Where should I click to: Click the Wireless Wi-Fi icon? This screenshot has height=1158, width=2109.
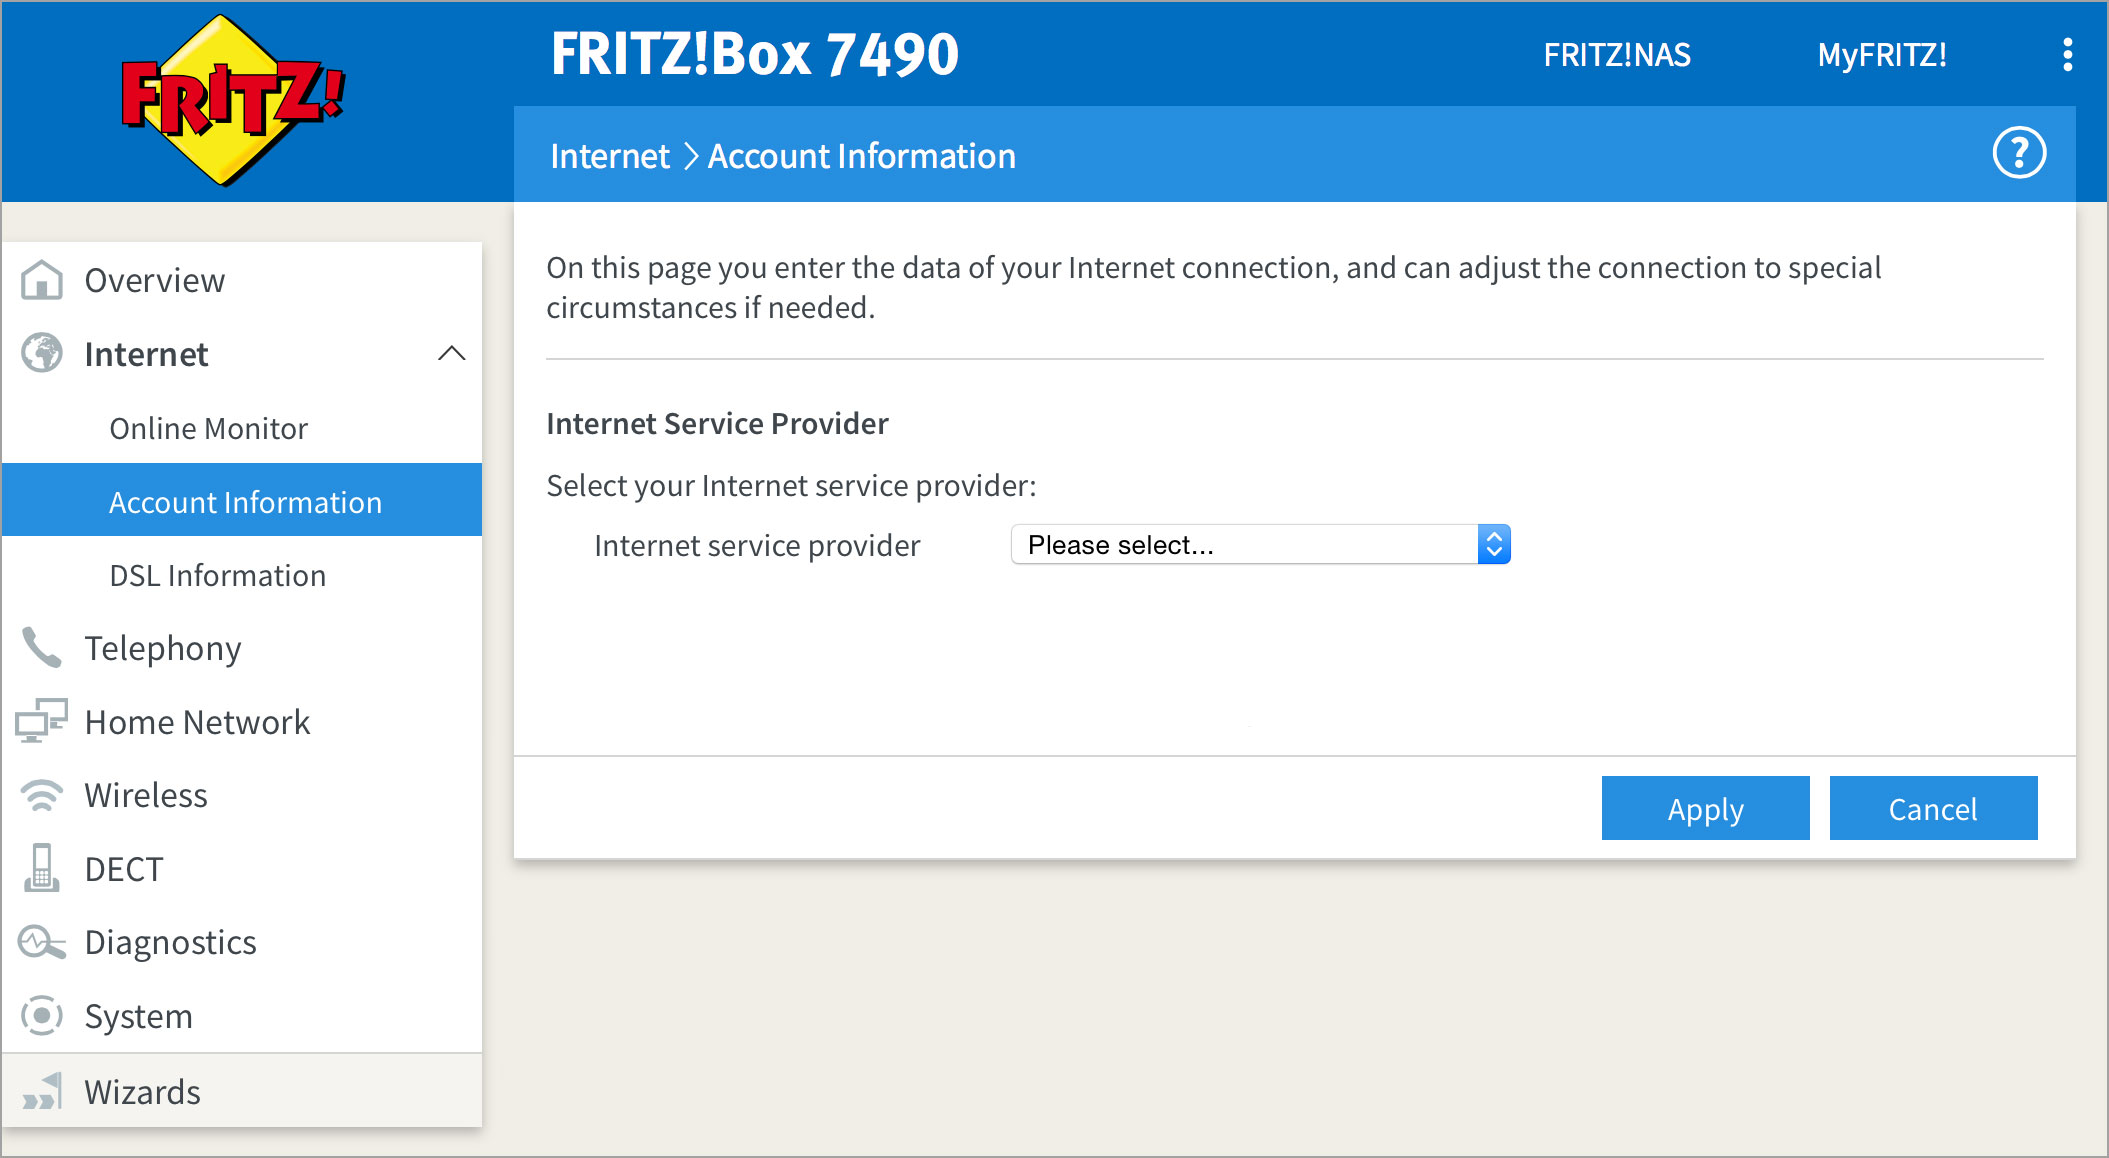pyautogui.click(x=40, y=794)
